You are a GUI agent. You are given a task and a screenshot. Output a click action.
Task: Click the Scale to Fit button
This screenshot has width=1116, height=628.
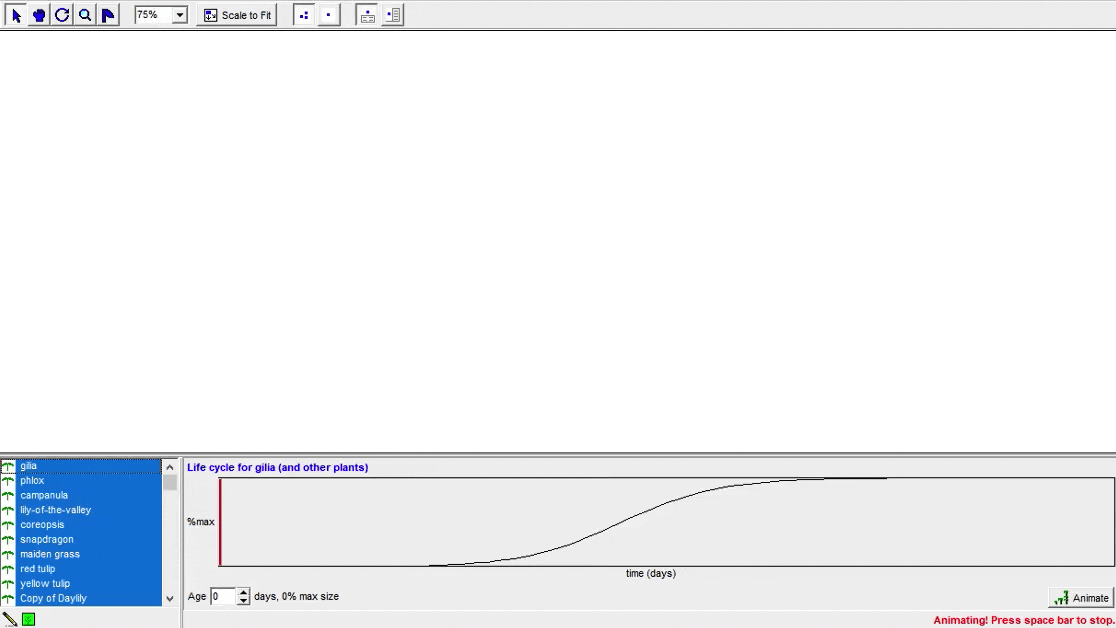point(237,14)
